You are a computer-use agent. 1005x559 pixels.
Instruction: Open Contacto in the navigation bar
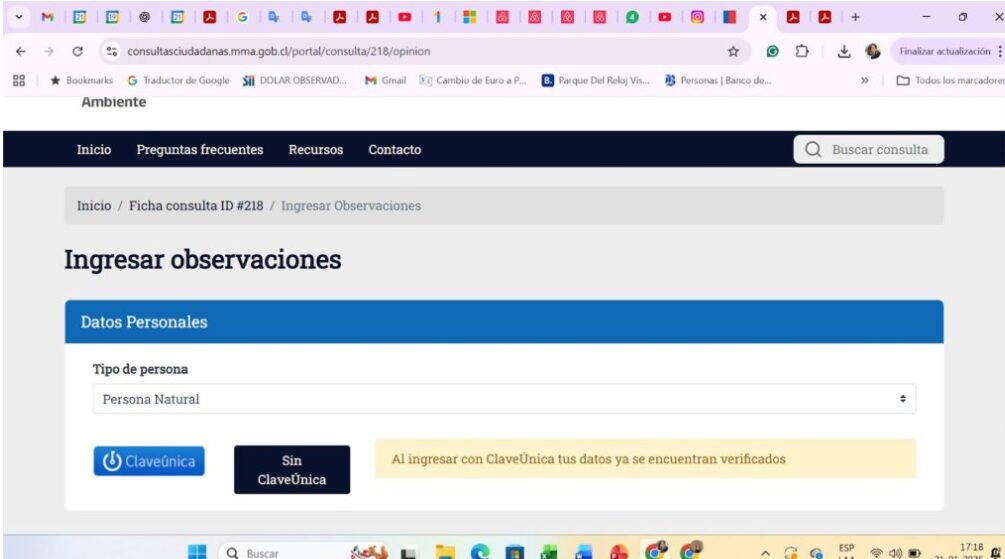(394, 150)
